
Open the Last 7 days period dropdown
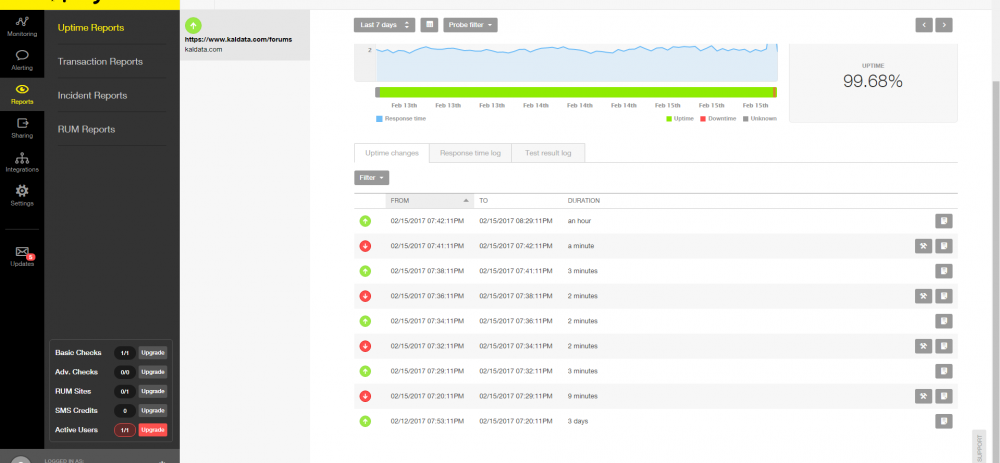tap(385, 25)
